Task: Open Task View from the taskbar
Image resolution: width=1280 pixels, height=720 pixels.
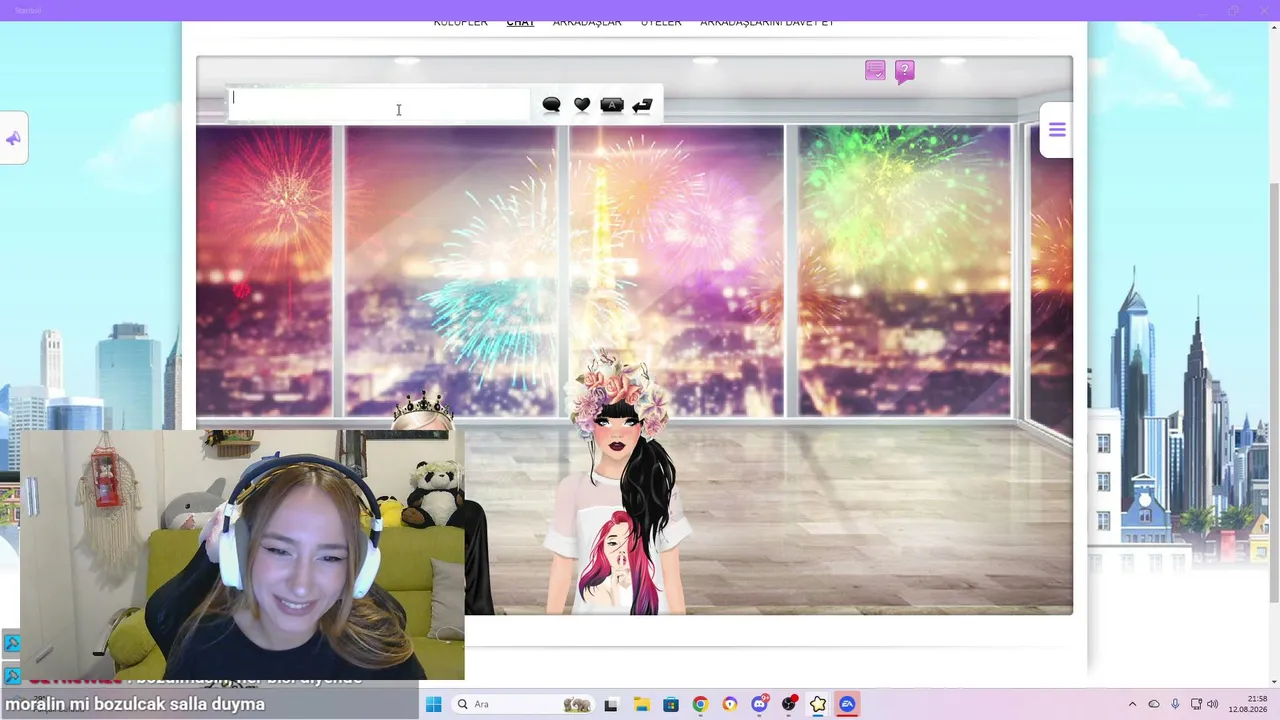Action: [x=611, y=704]
